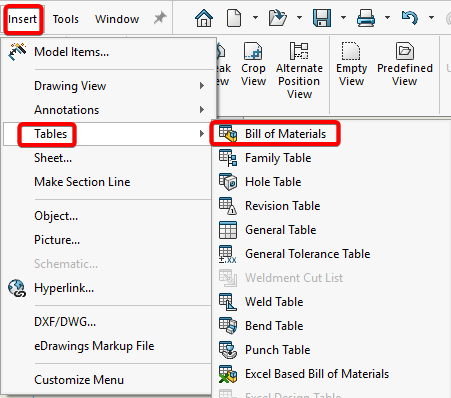Select the Crop View tool

click(253, 64)
